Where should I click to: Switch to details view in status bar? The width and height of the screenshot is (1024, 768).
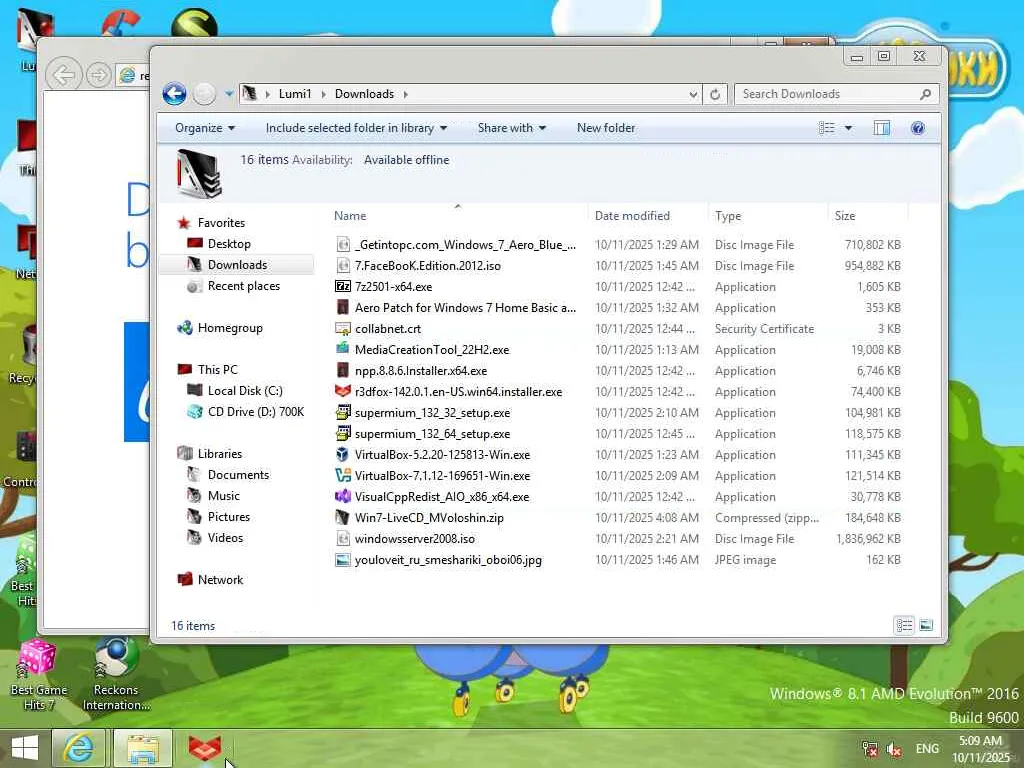(x=904, y=626)
